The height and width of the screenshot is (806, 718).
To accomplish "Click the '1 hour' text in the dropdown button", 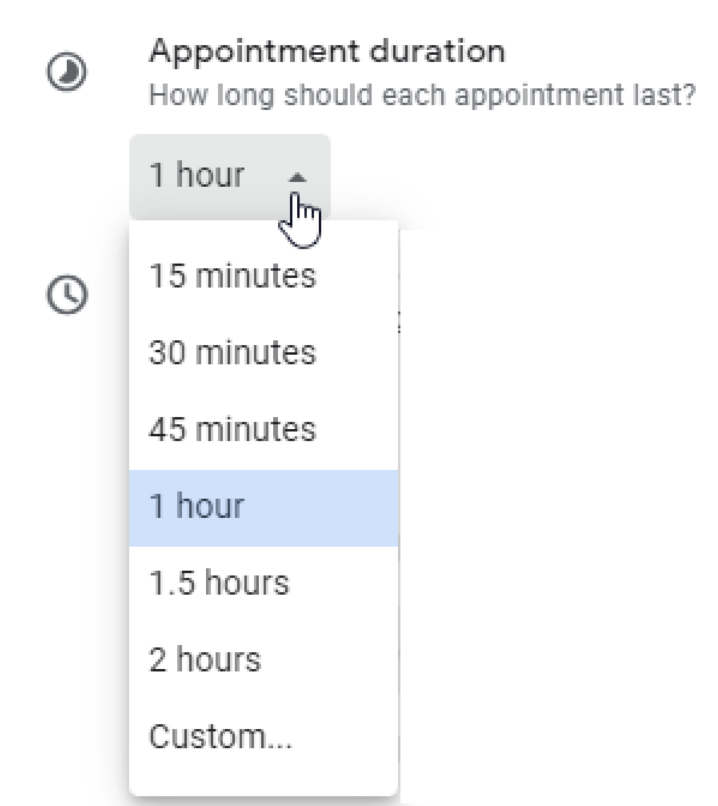I will point(197,176).
